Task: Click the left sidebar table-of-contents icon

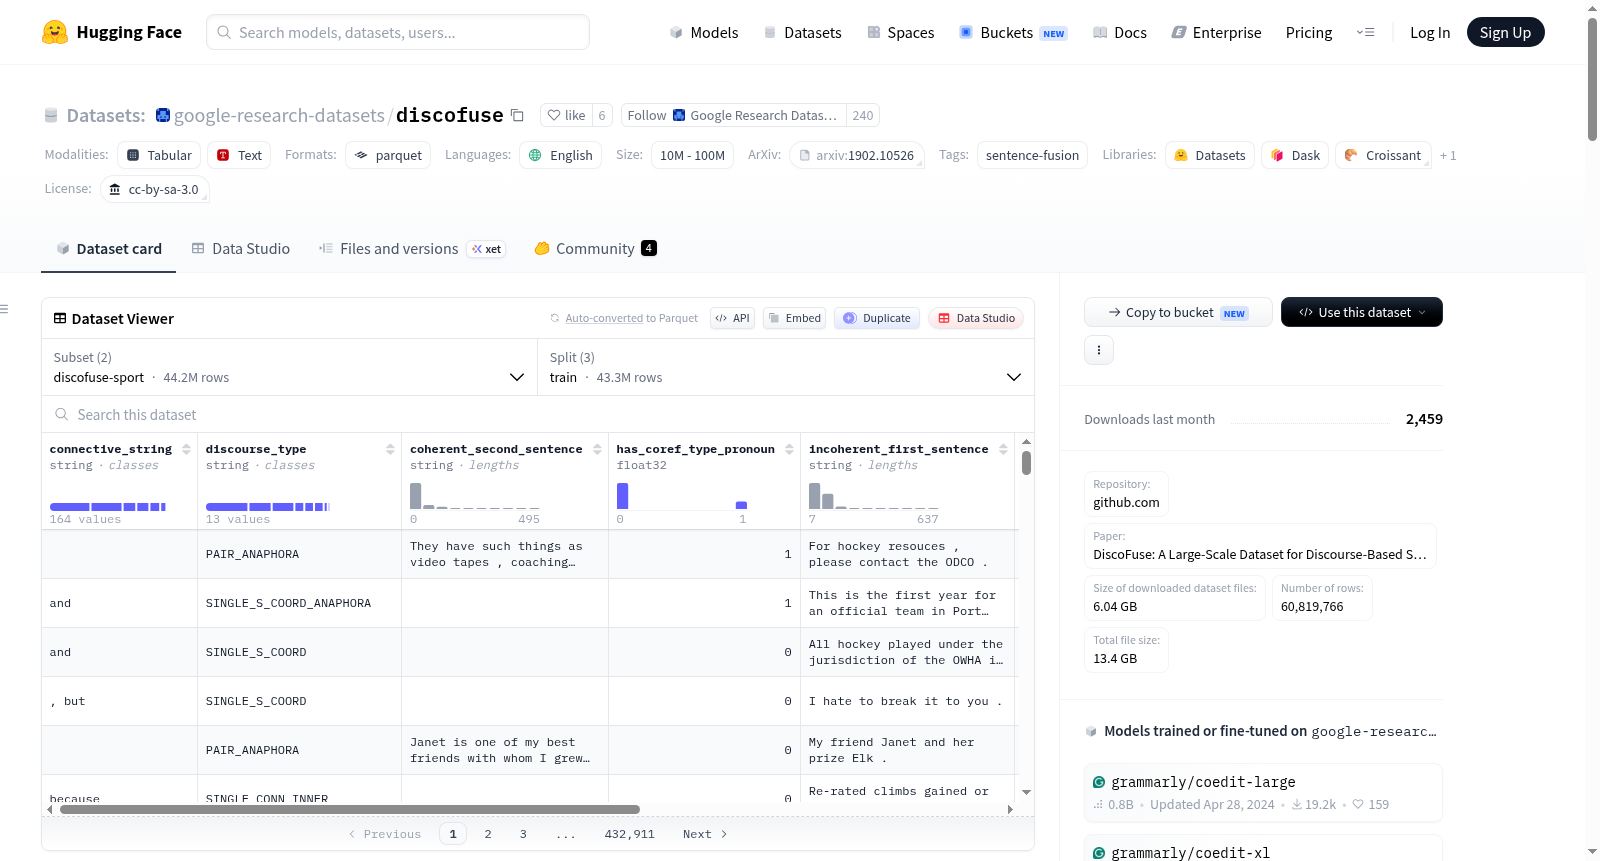Action: (4, 309)
